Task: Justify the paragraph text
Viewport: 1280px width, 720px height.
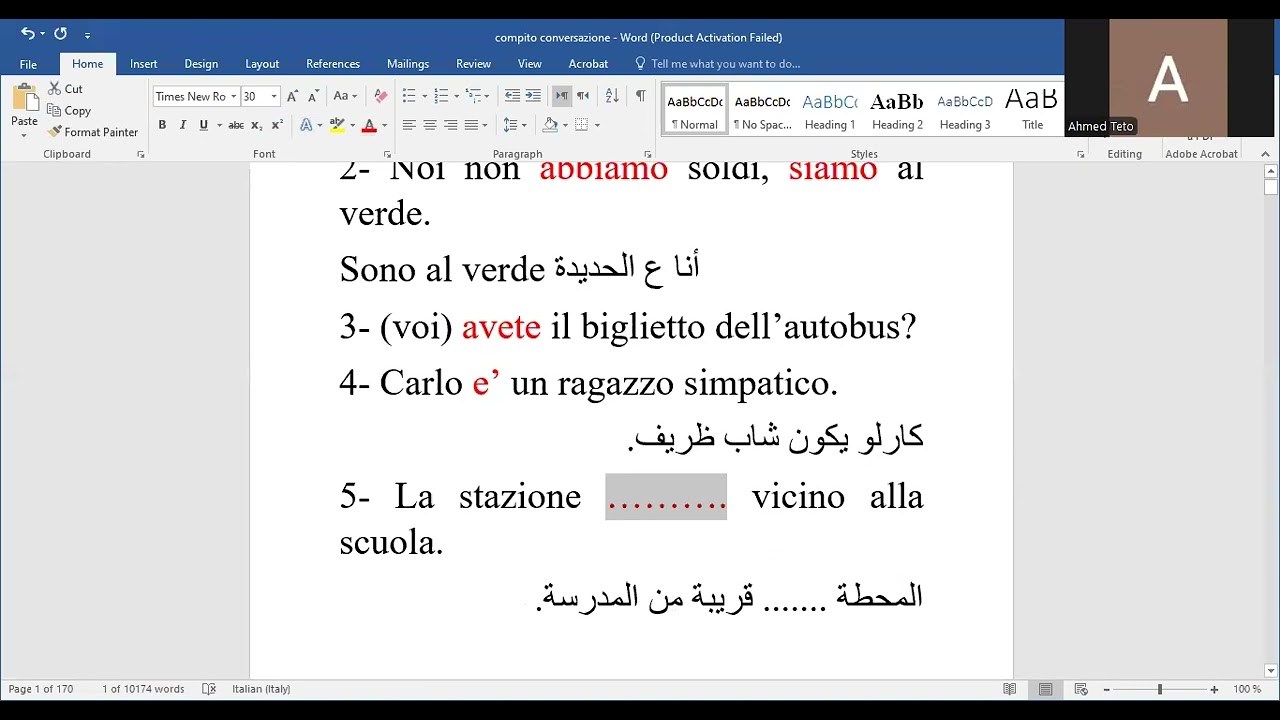Action: pos(472,125)
